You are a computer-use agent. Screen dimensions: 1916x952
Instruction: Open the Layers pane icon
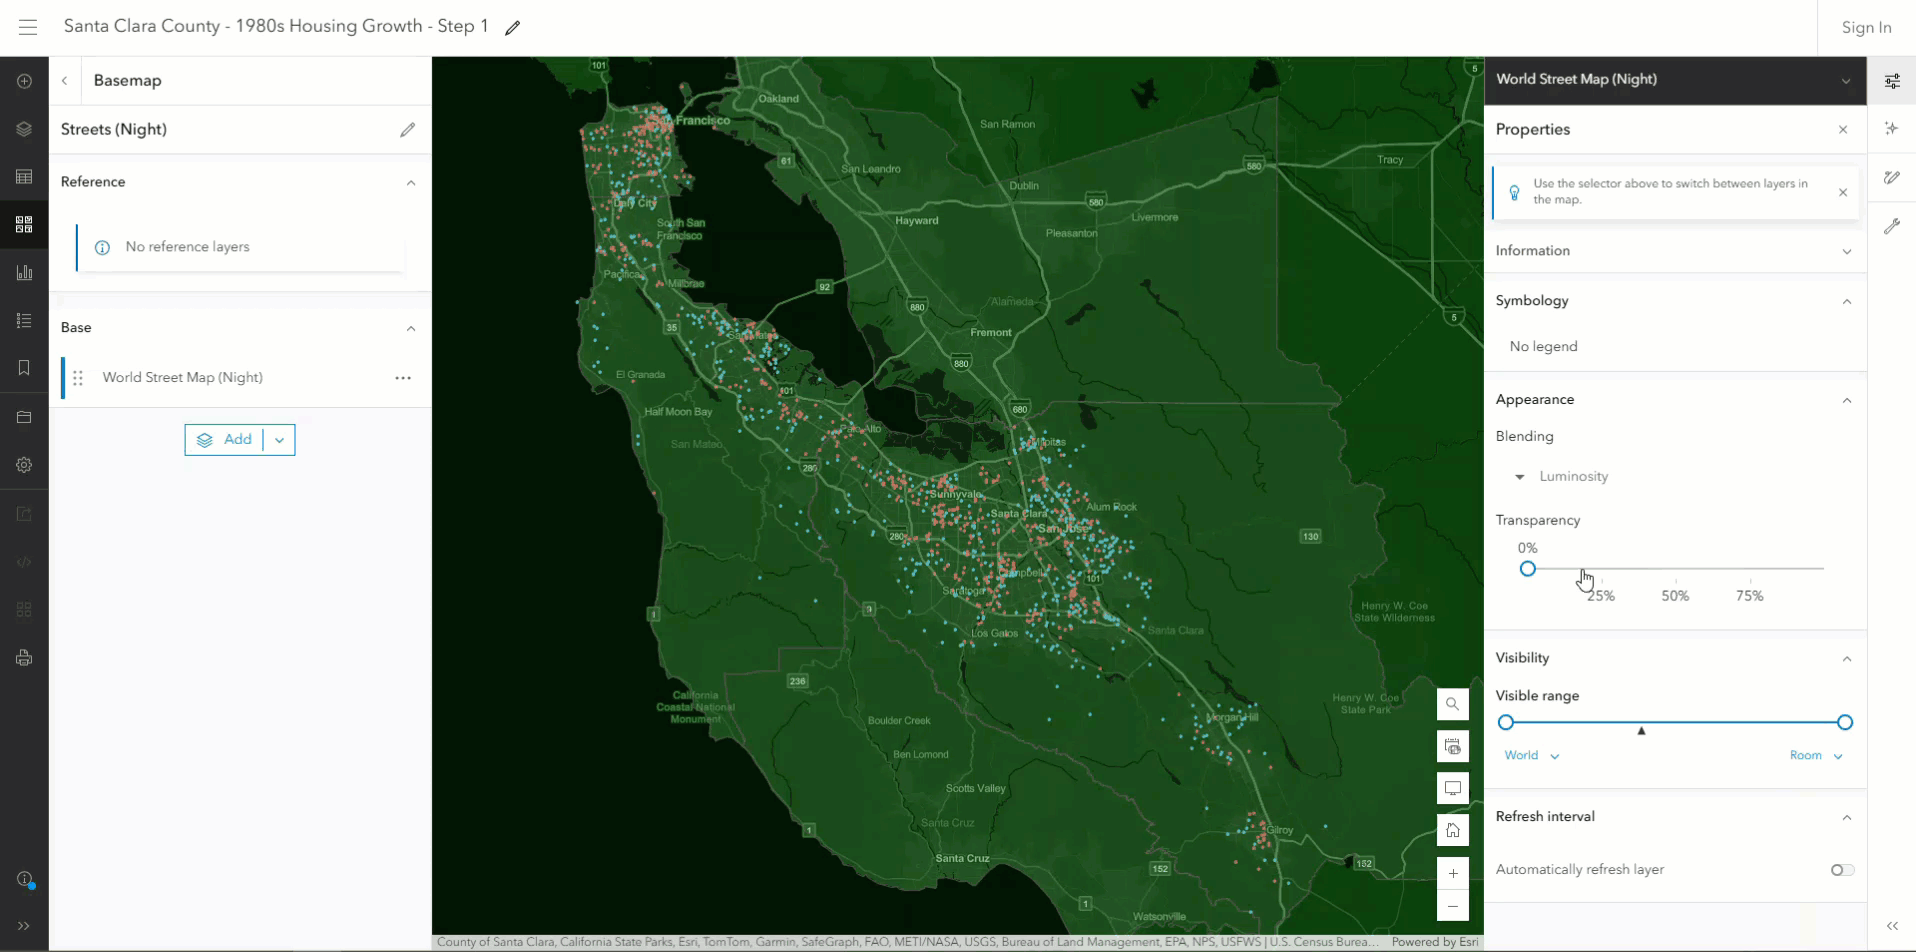click(24, 129)
